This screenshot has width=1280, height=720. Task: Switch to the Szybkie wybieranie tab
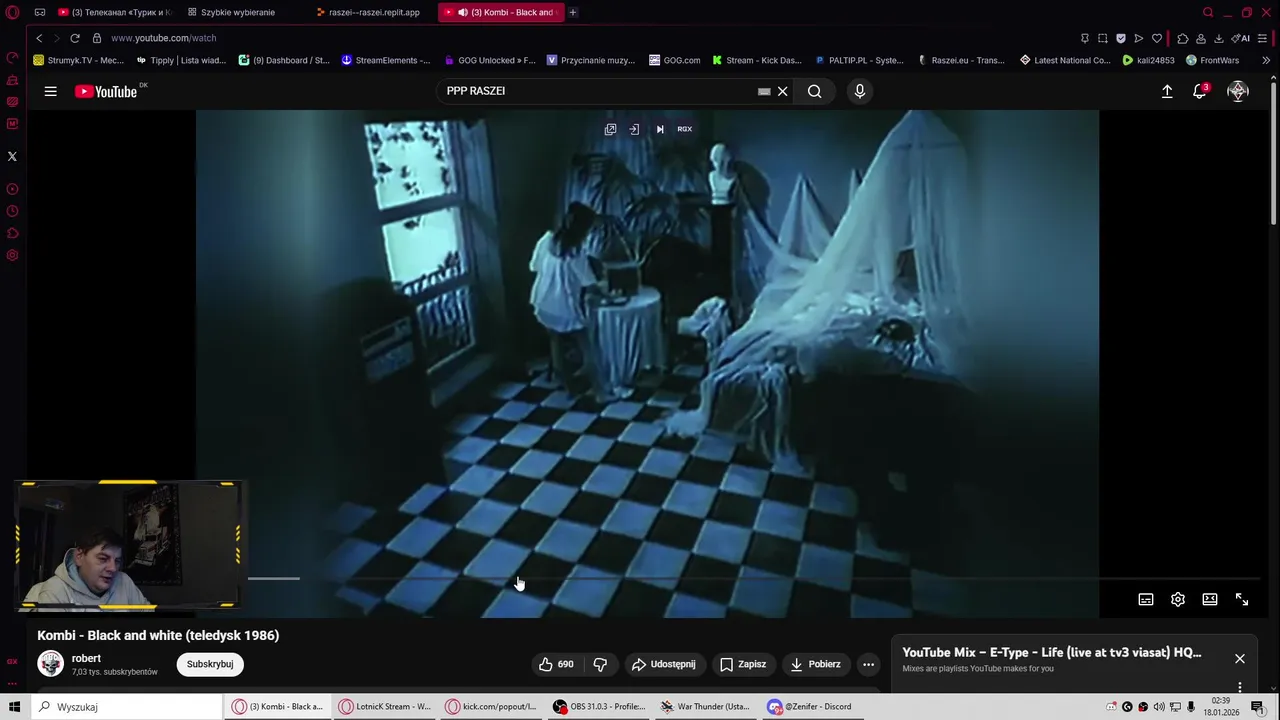[237, 12]
